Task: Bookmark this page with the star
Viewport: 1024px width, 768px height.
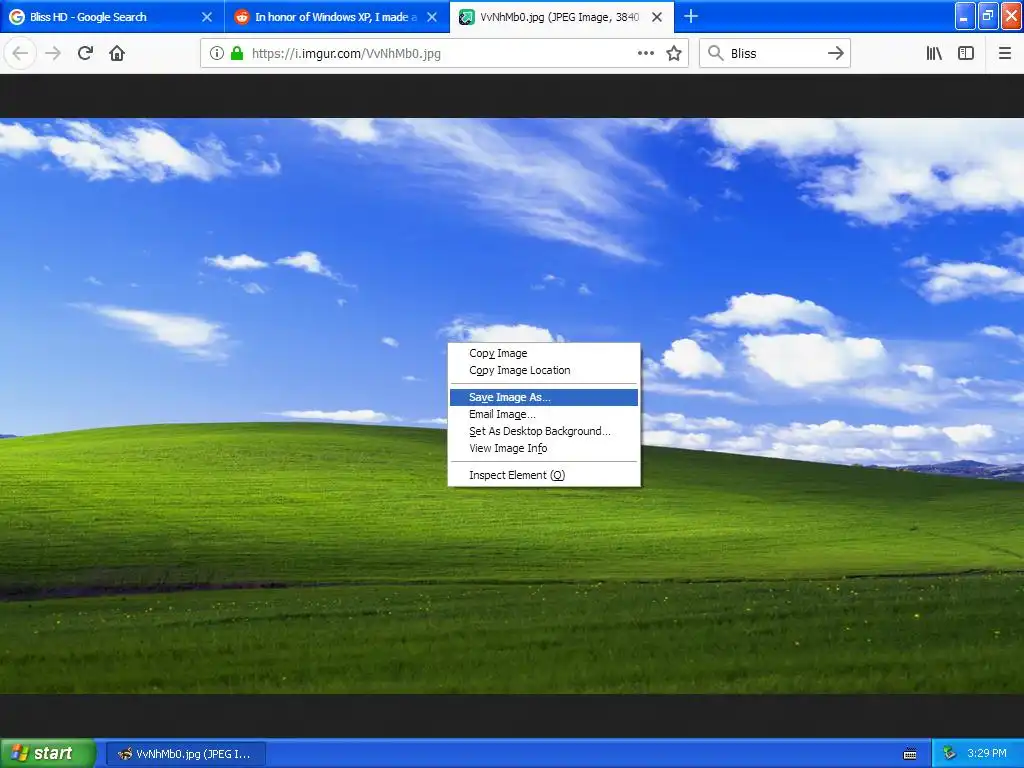Action: [674, 54]
